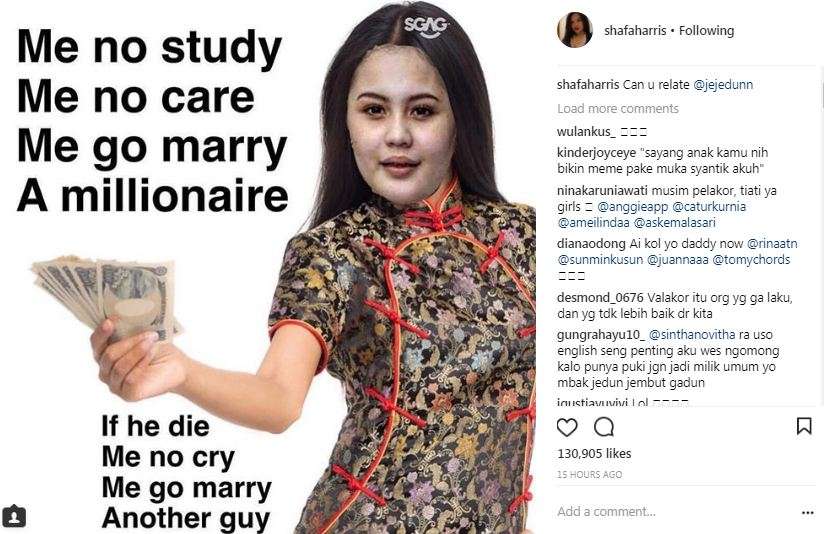The width and height of the screenshot is (824, 534).
Task: View the 130,905 likes list
Action: [594, 453]
